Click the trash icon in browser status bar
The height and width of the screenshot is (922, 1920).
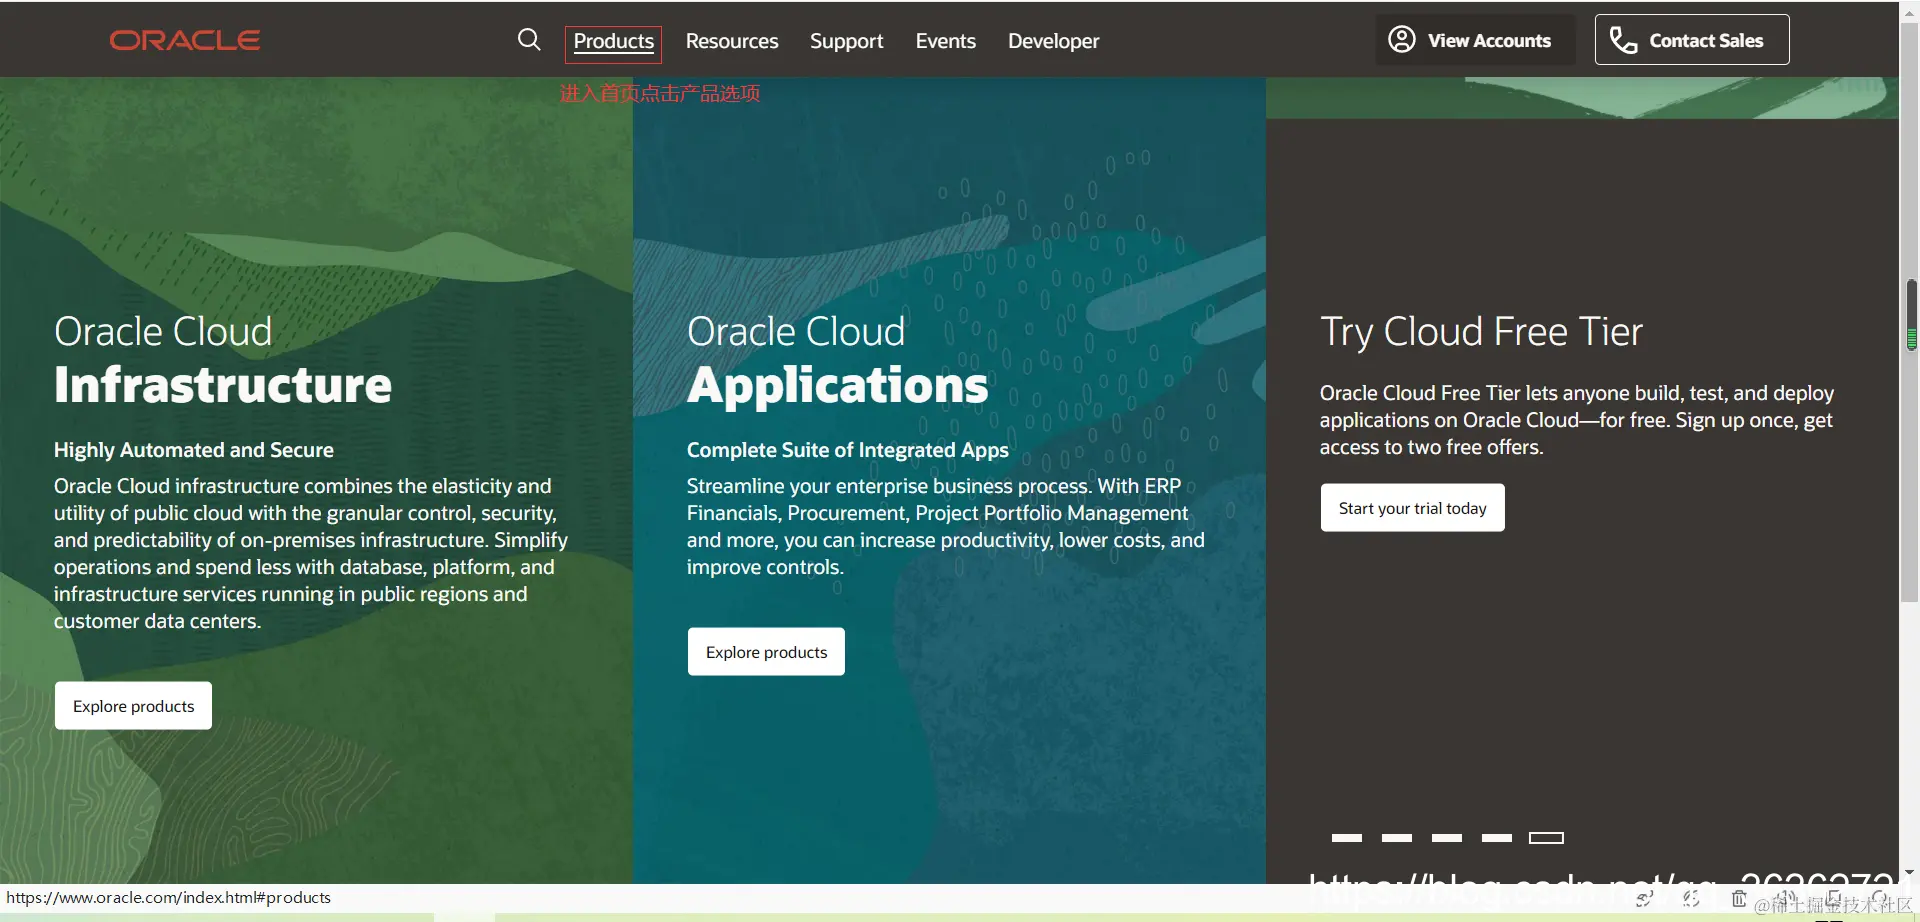point(1739,899)
